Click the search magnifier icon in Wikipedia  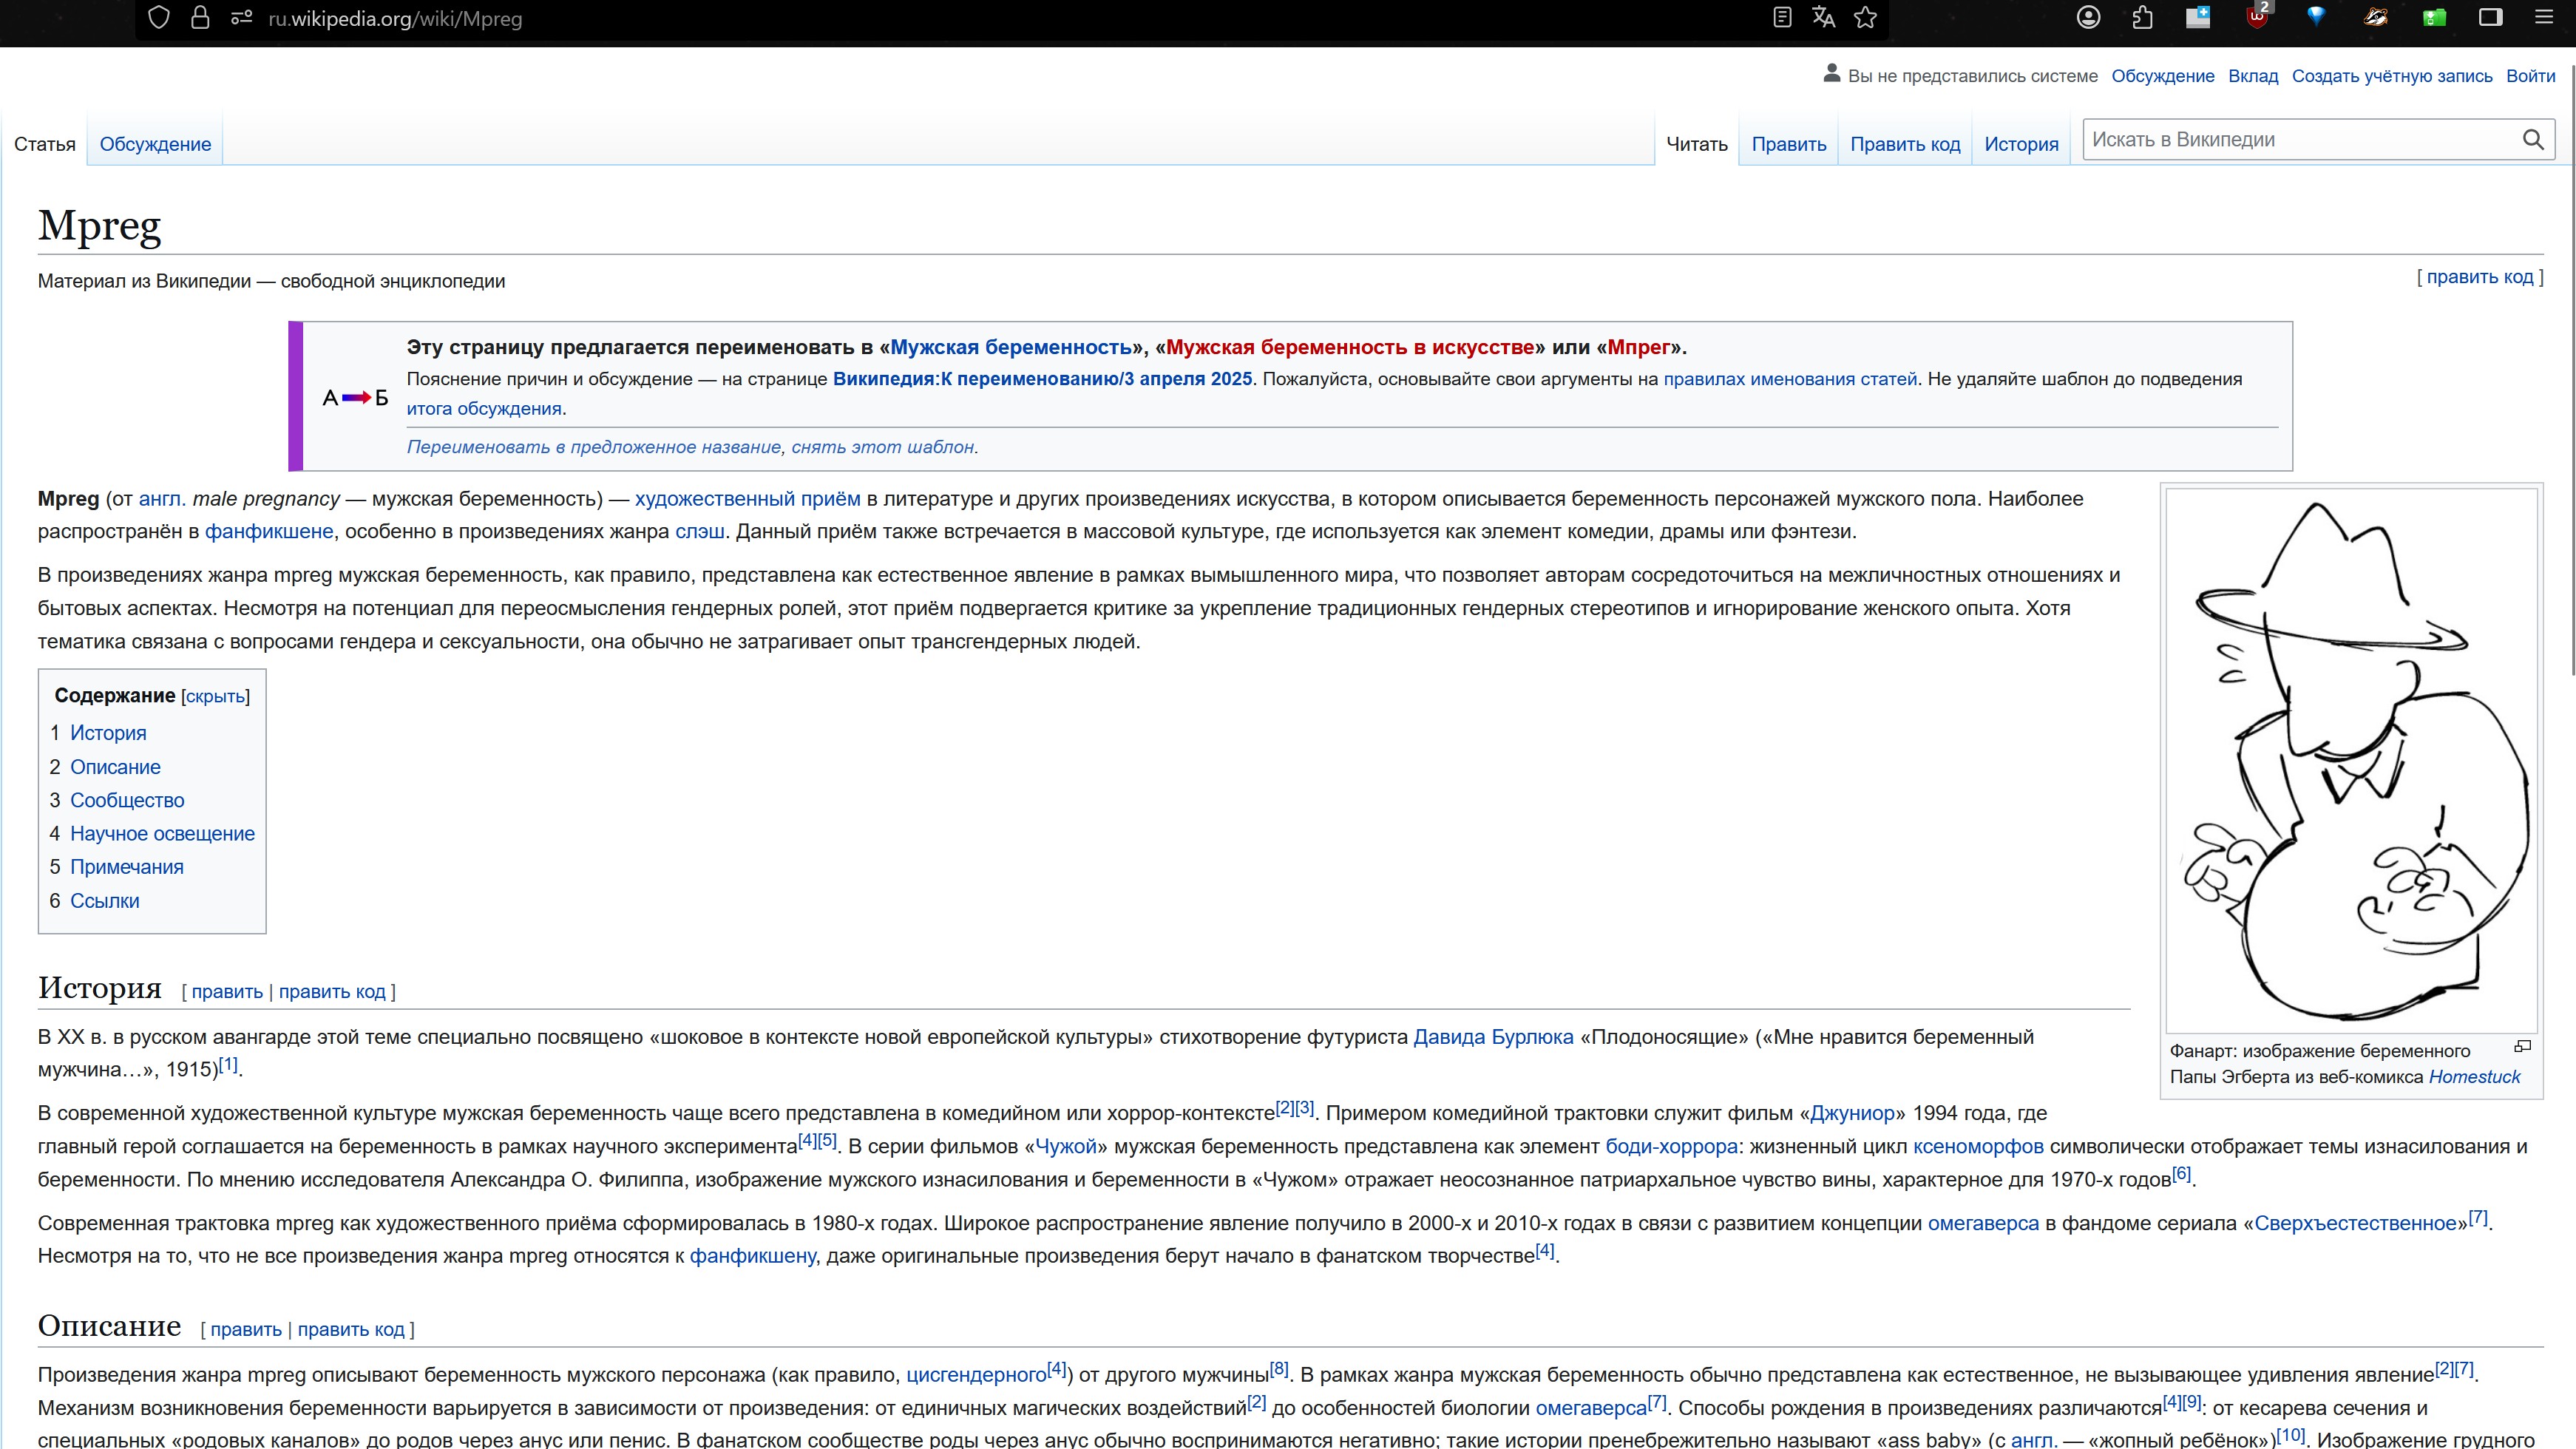(x=2533, y=140)
